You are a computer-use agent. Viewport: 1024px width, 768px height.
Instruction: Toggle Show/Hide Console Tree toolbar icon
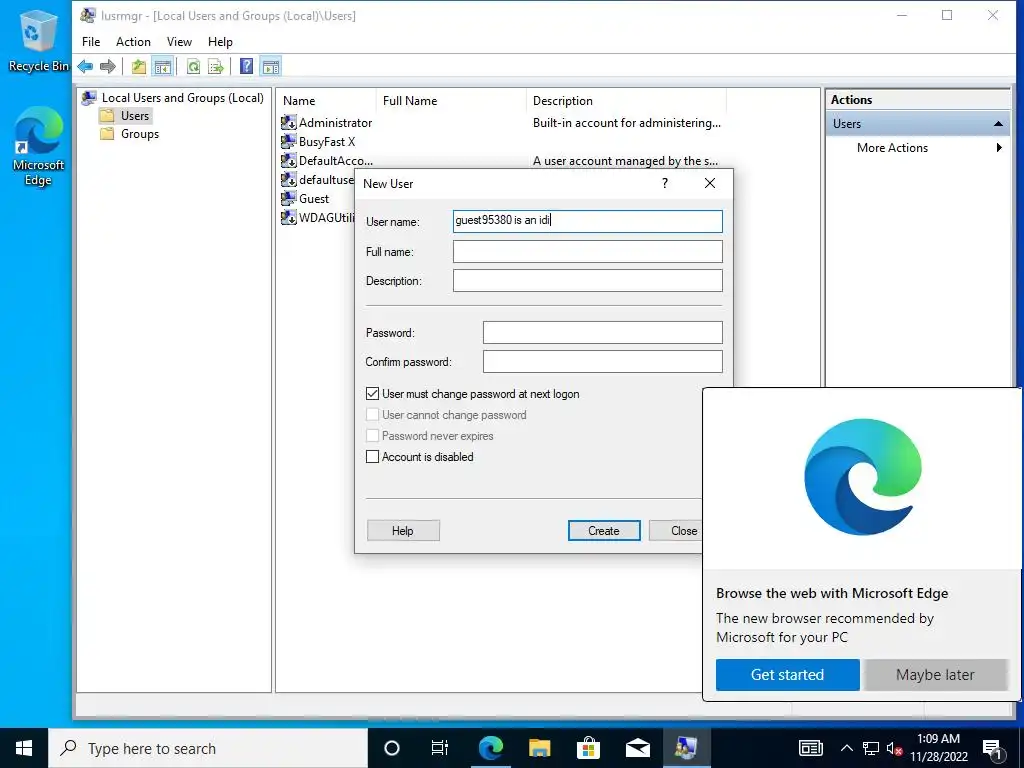coord(163,66)
